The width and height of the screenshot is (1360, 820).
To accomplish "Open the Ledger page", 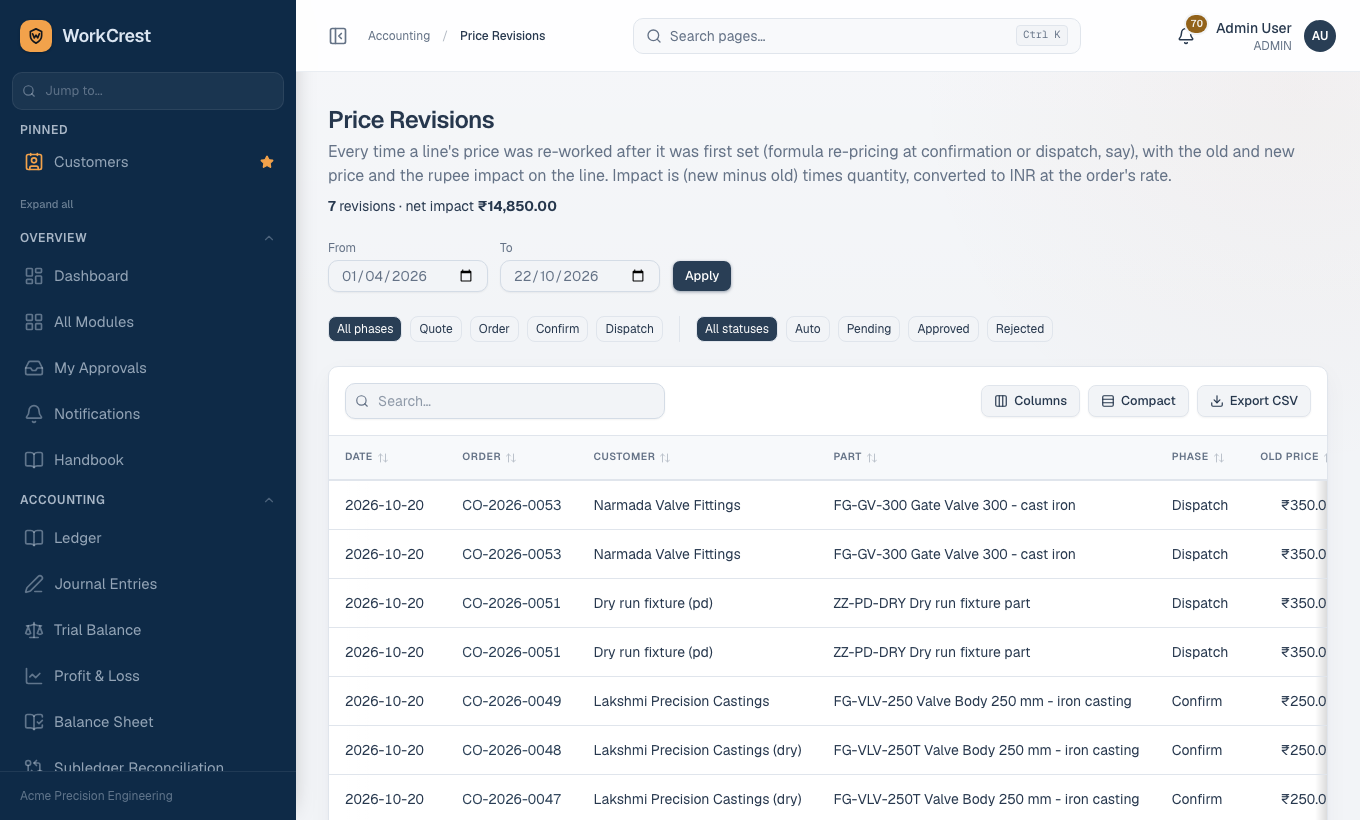I will tap(148, 538).
